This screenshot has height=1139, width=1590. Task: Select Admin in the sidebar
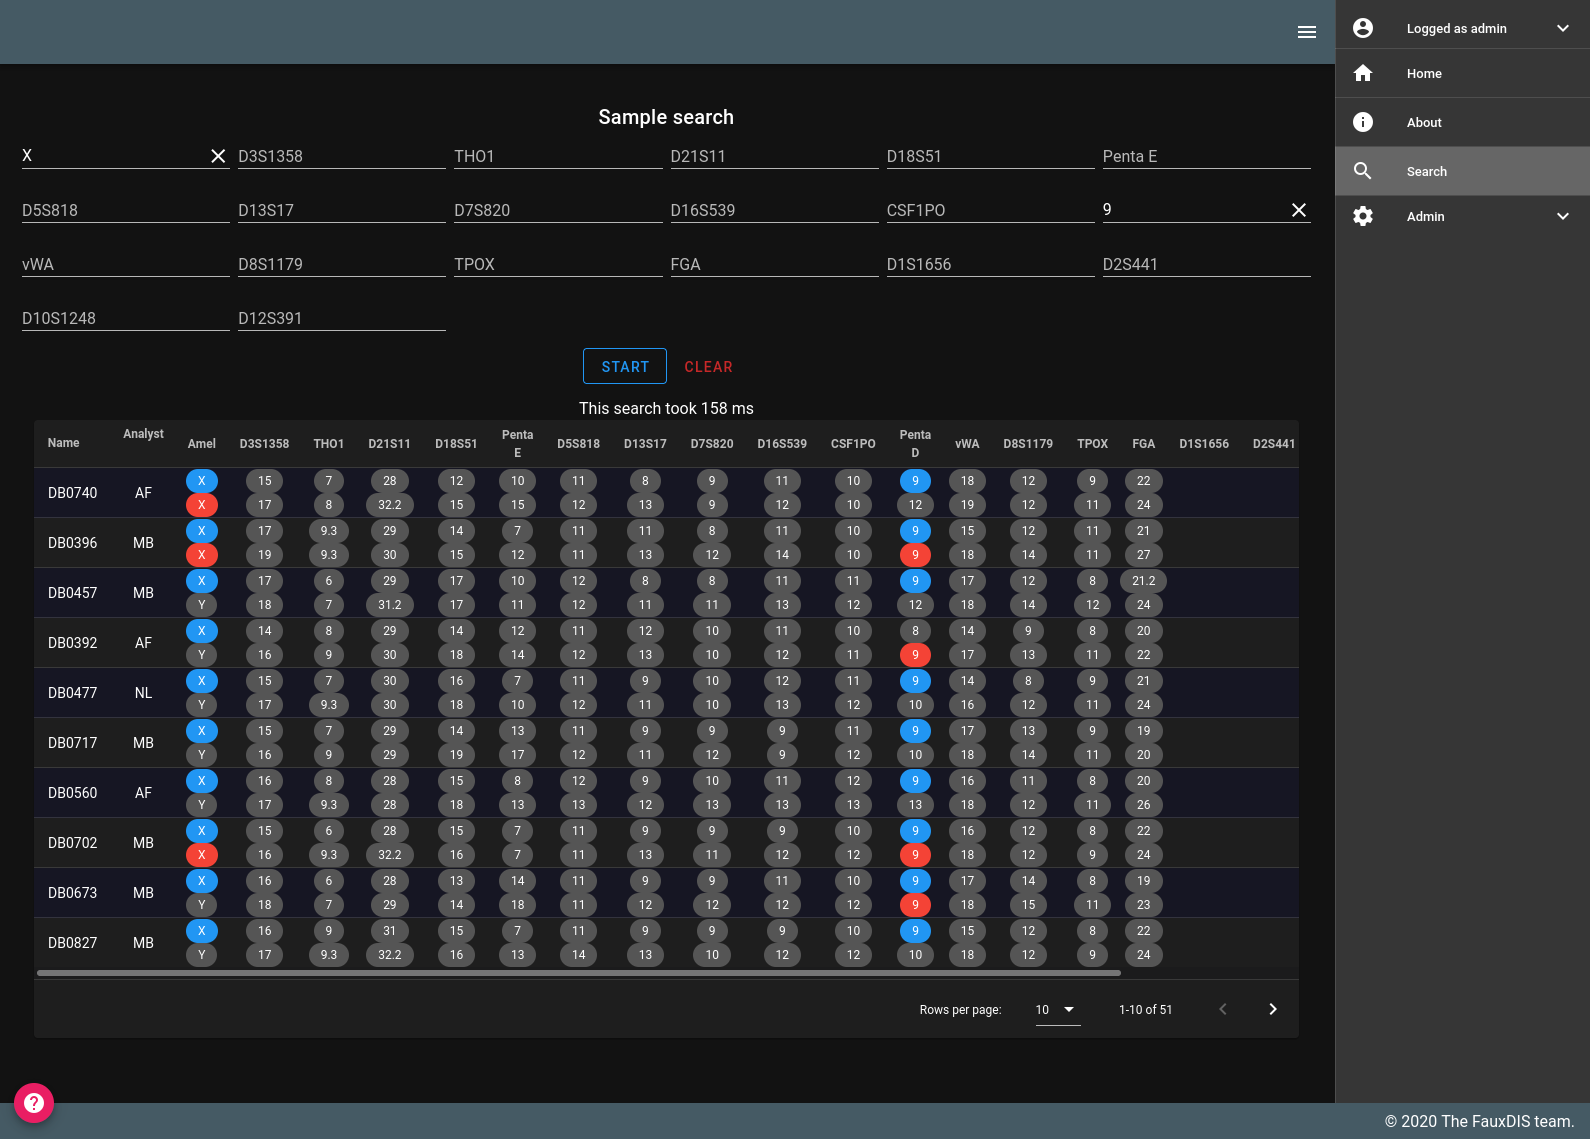(1463, 216)
